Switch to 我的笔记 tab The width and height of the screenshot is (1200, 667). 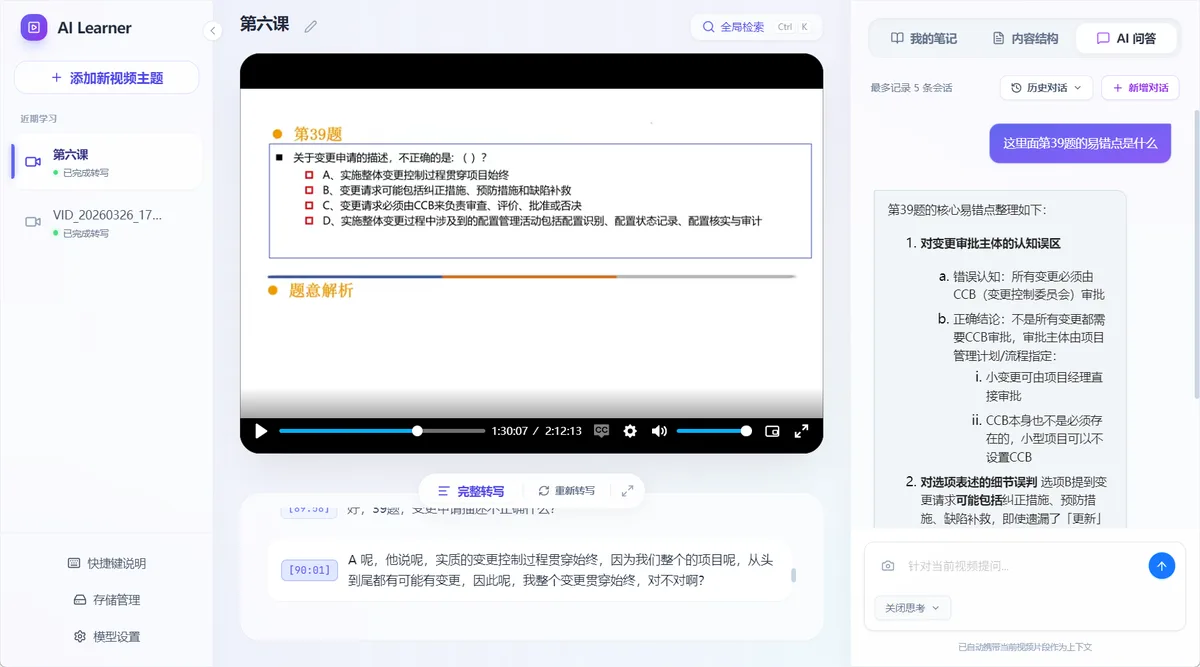[x=924, y=38]
